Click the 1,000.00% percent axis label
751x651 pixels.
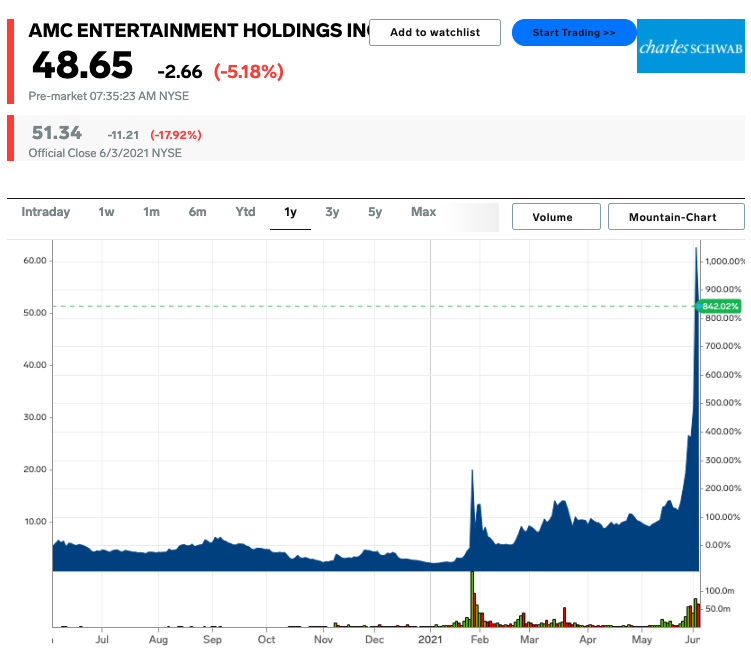pos(725,262)
